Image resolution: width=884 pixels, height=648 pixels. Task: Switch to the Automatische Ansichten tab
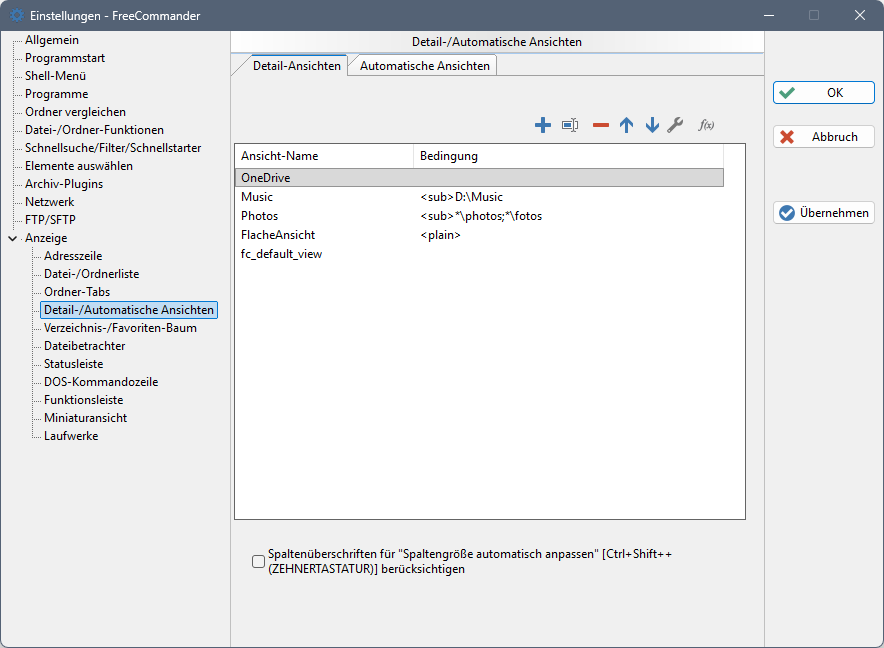click(x=424, y=66)
